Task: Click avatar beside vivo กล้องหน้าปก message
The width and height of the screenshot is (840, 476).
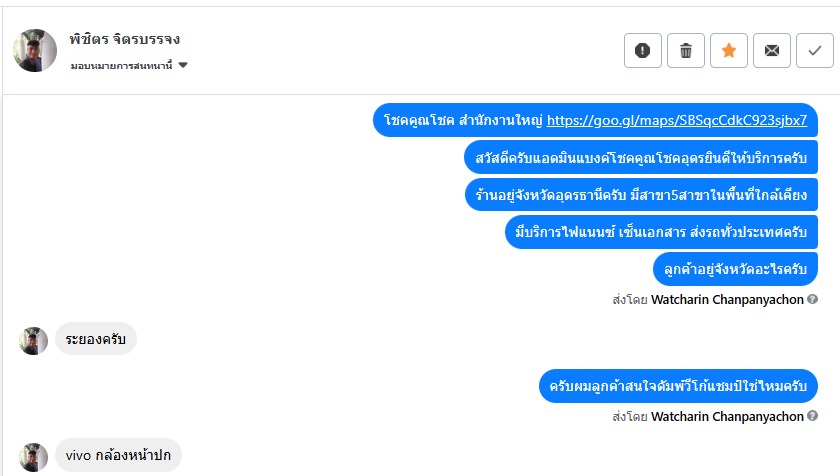Action: pyautogui.click(x=34, y=457)
